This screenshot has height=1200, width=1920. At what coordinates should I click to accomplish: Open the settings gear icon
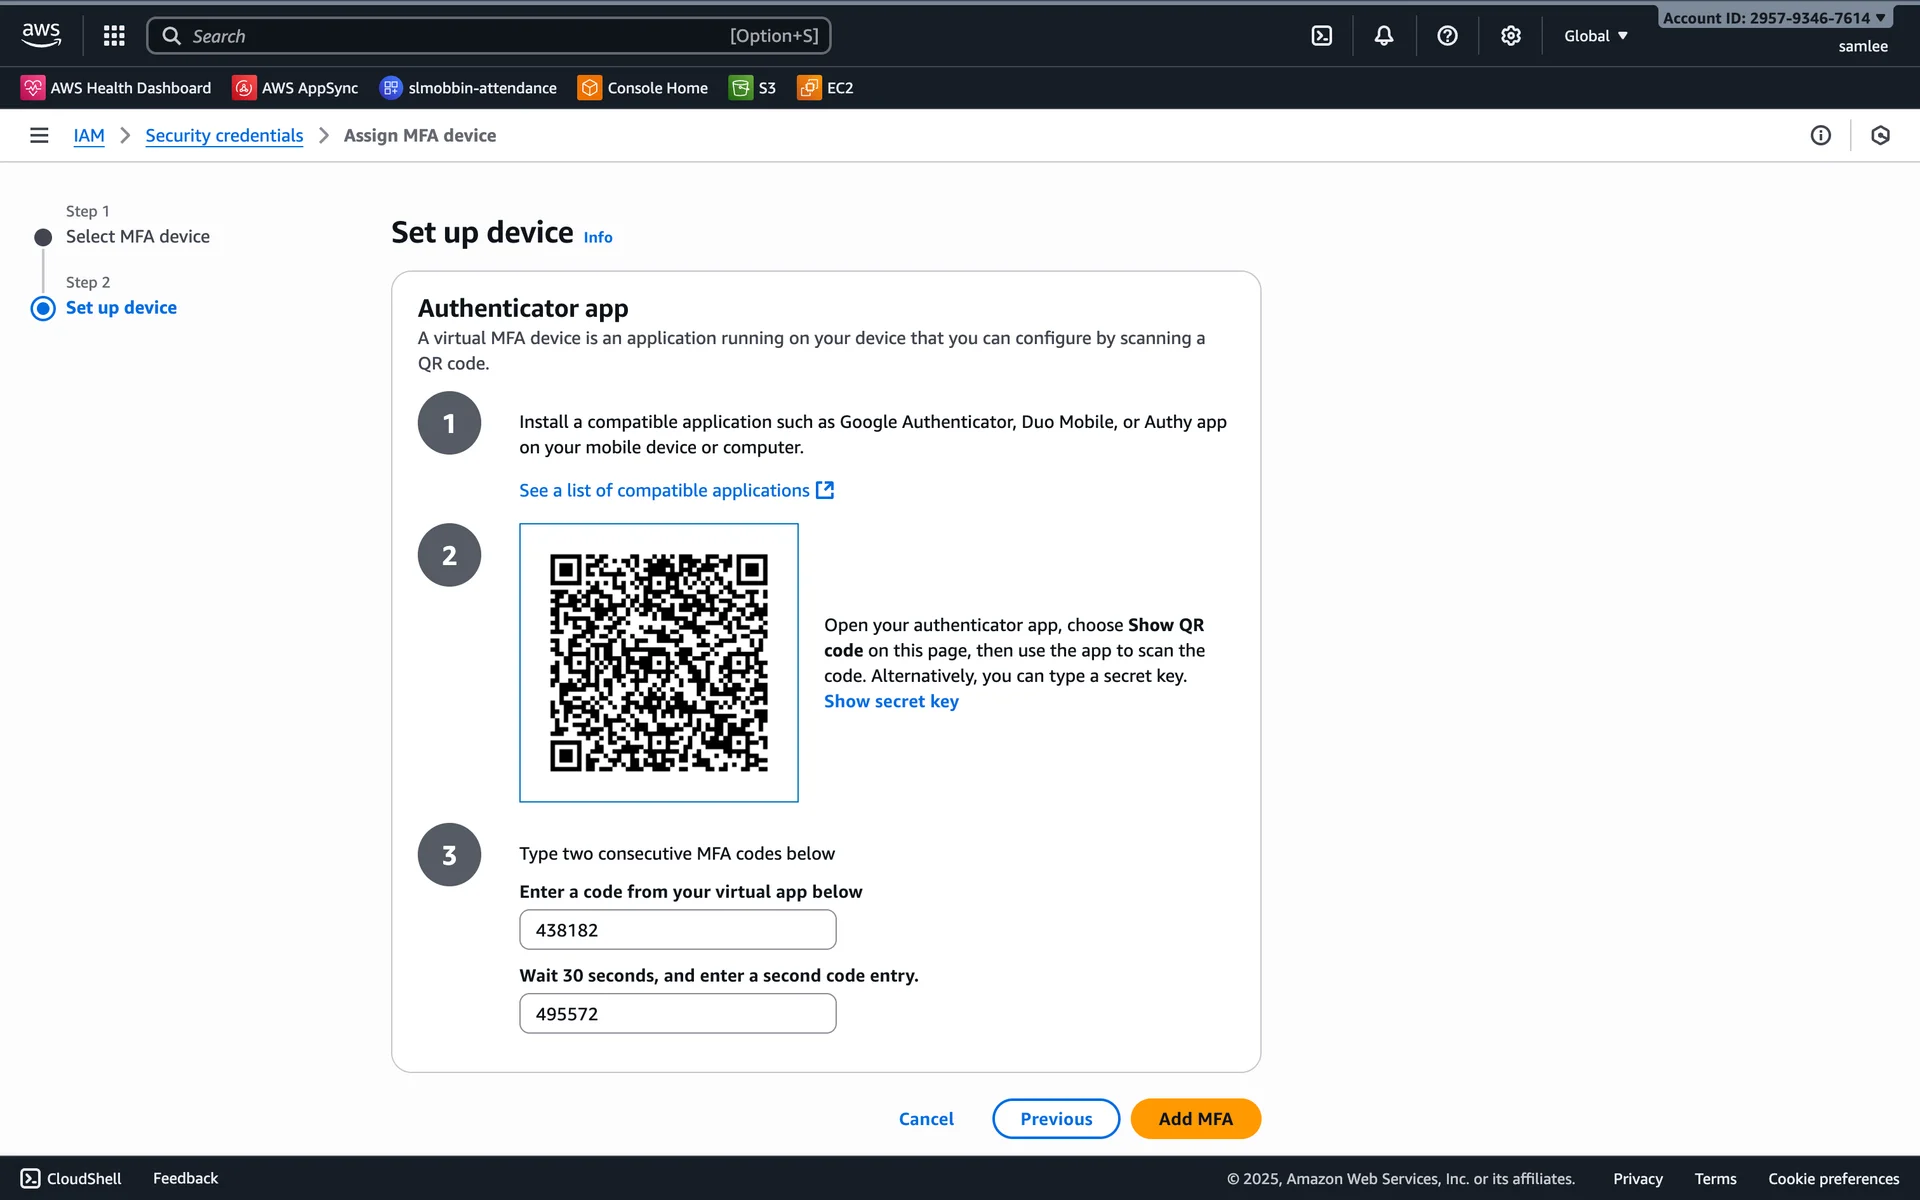click(x=1510, y=36)
